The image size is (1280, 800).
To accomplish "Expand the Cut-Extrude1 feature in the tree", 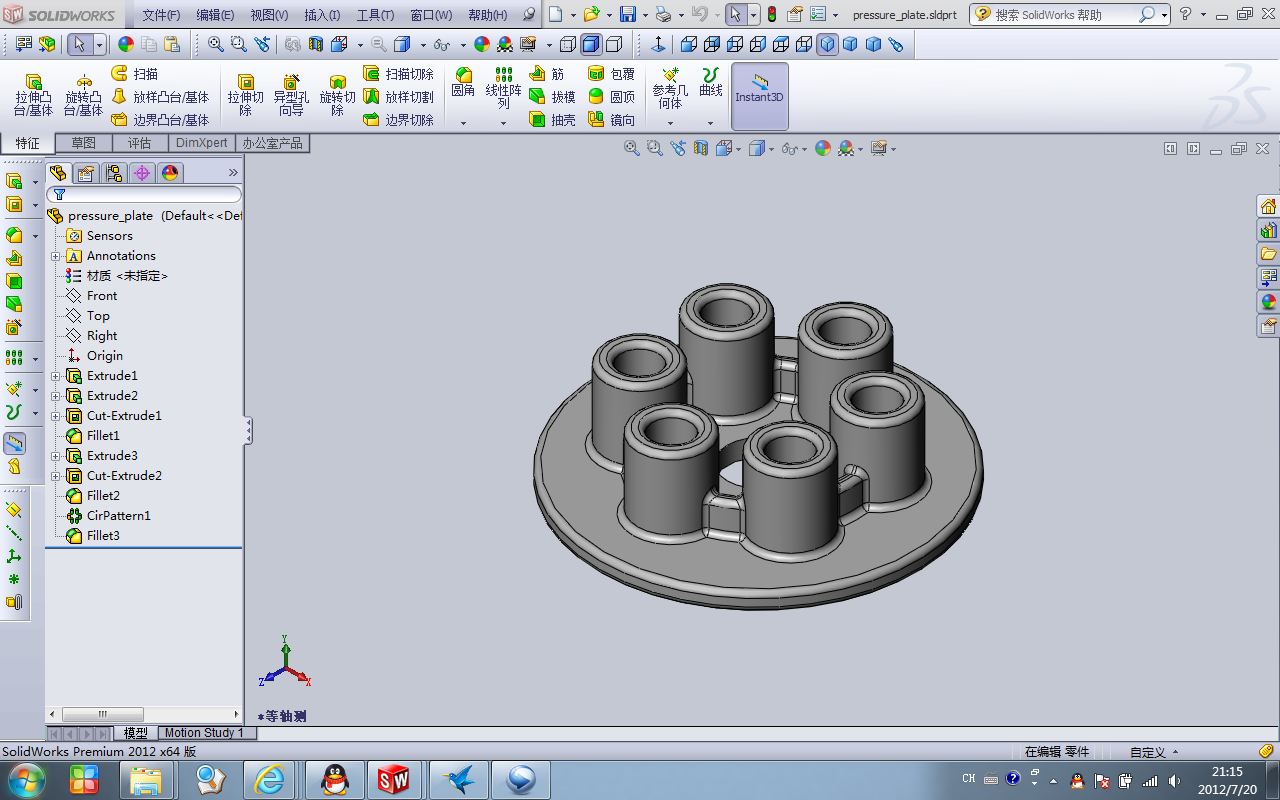I will coord(57,415).
